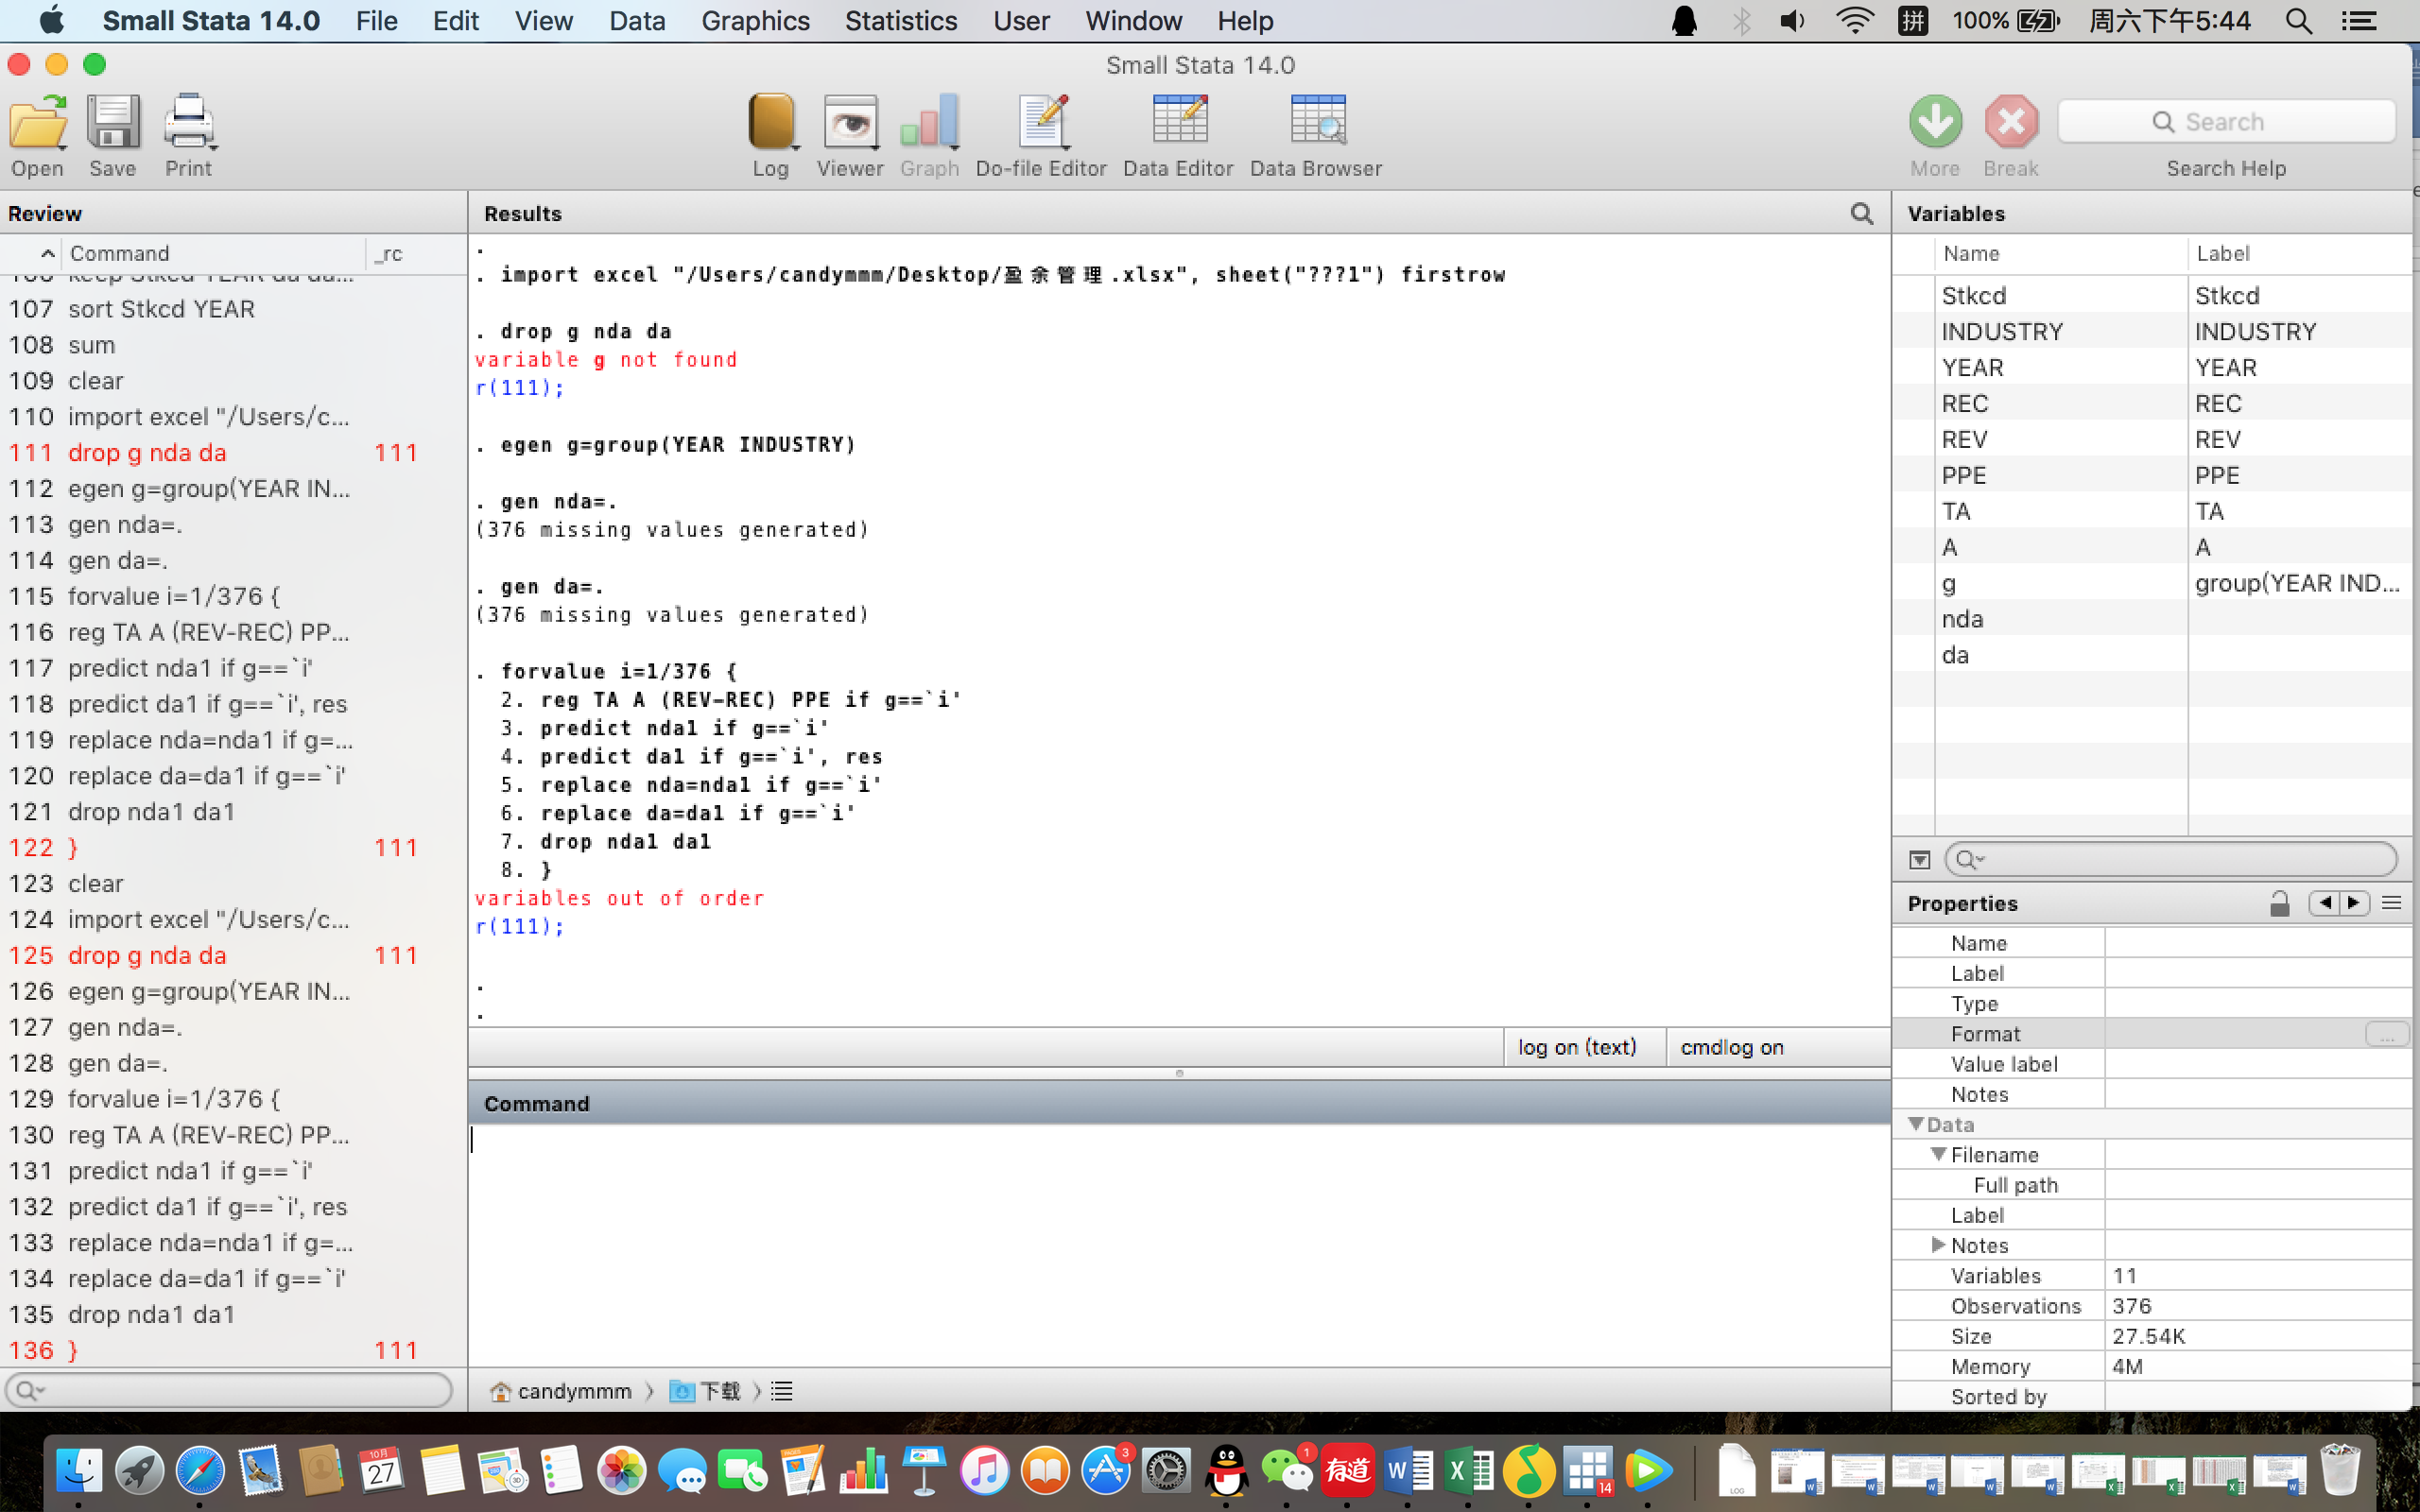Click the Search Help field
2420x1512 pixels.
click(2226, 122)
